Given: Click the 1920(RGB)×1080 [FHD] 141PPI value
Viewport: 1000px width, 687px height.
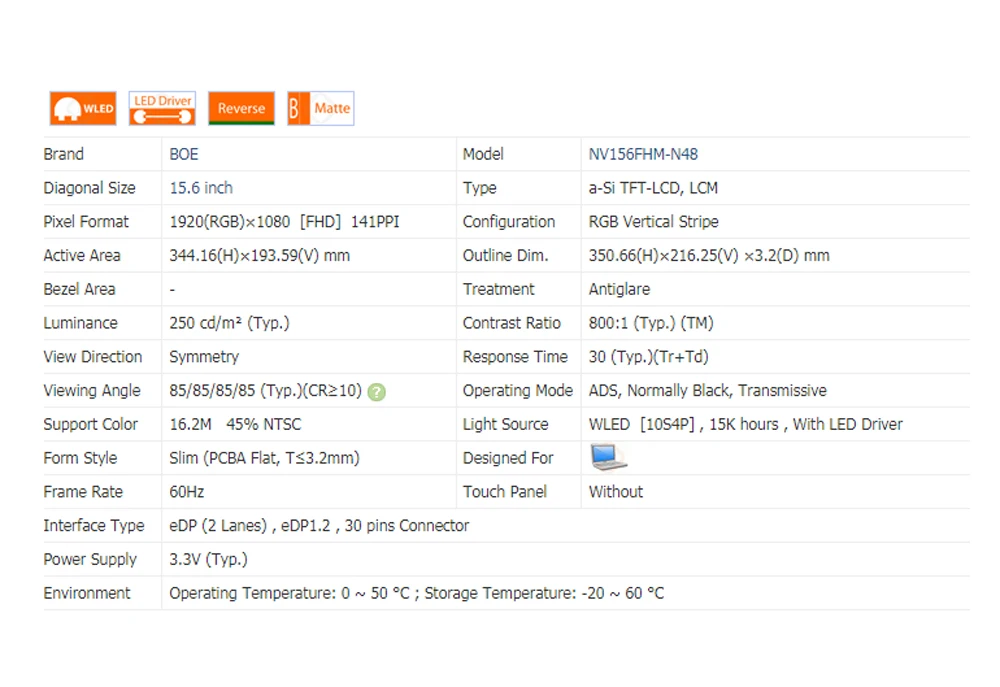Looking at the screenshot, I should [284, 222].
